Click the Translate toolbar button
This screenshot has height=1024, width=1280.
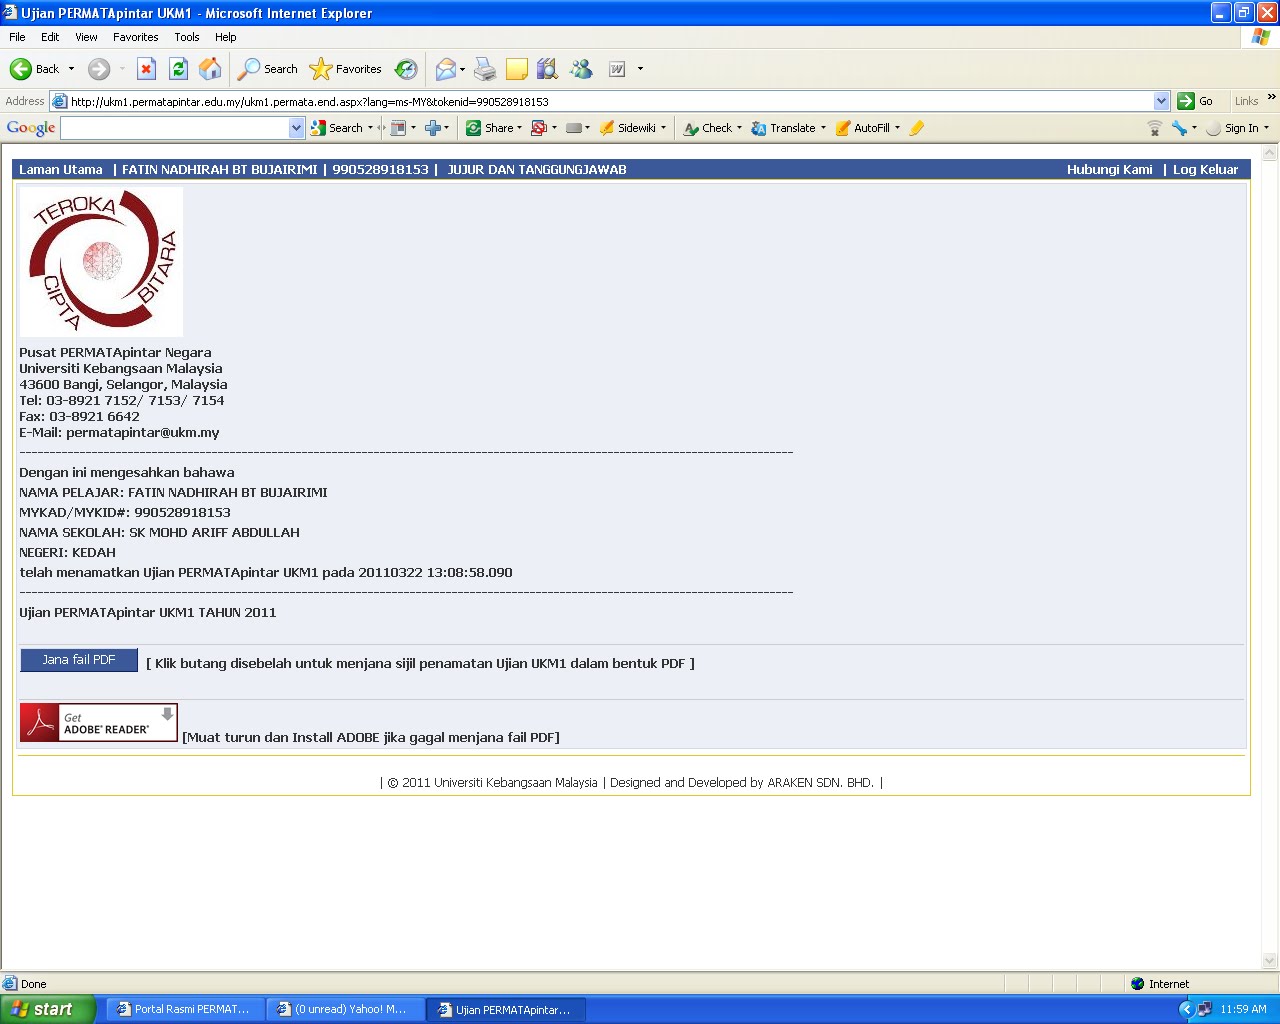(784, 128)
